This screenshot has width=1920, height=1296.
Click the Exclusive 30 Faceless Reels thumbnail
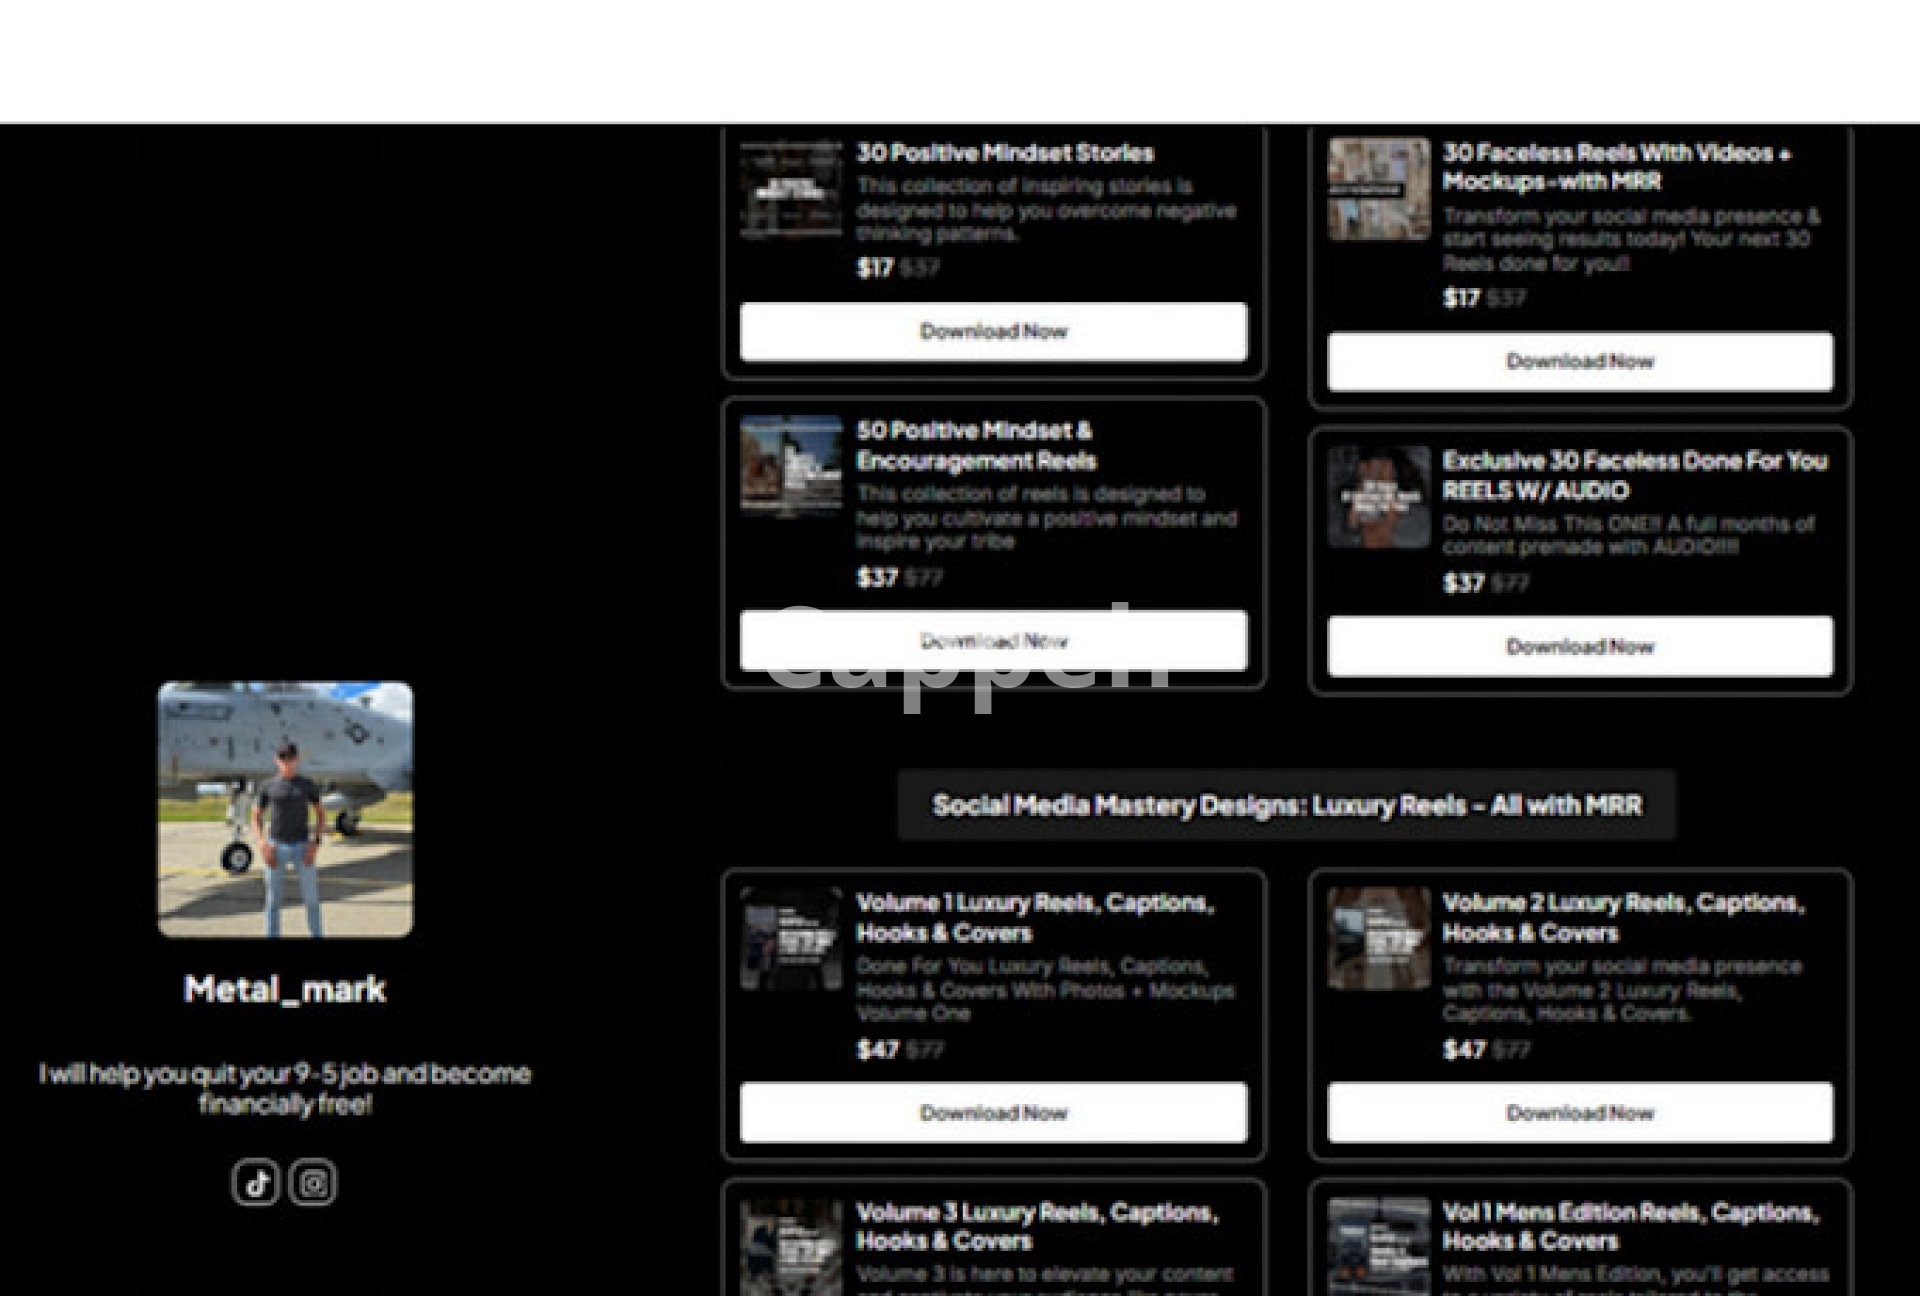1378,497
